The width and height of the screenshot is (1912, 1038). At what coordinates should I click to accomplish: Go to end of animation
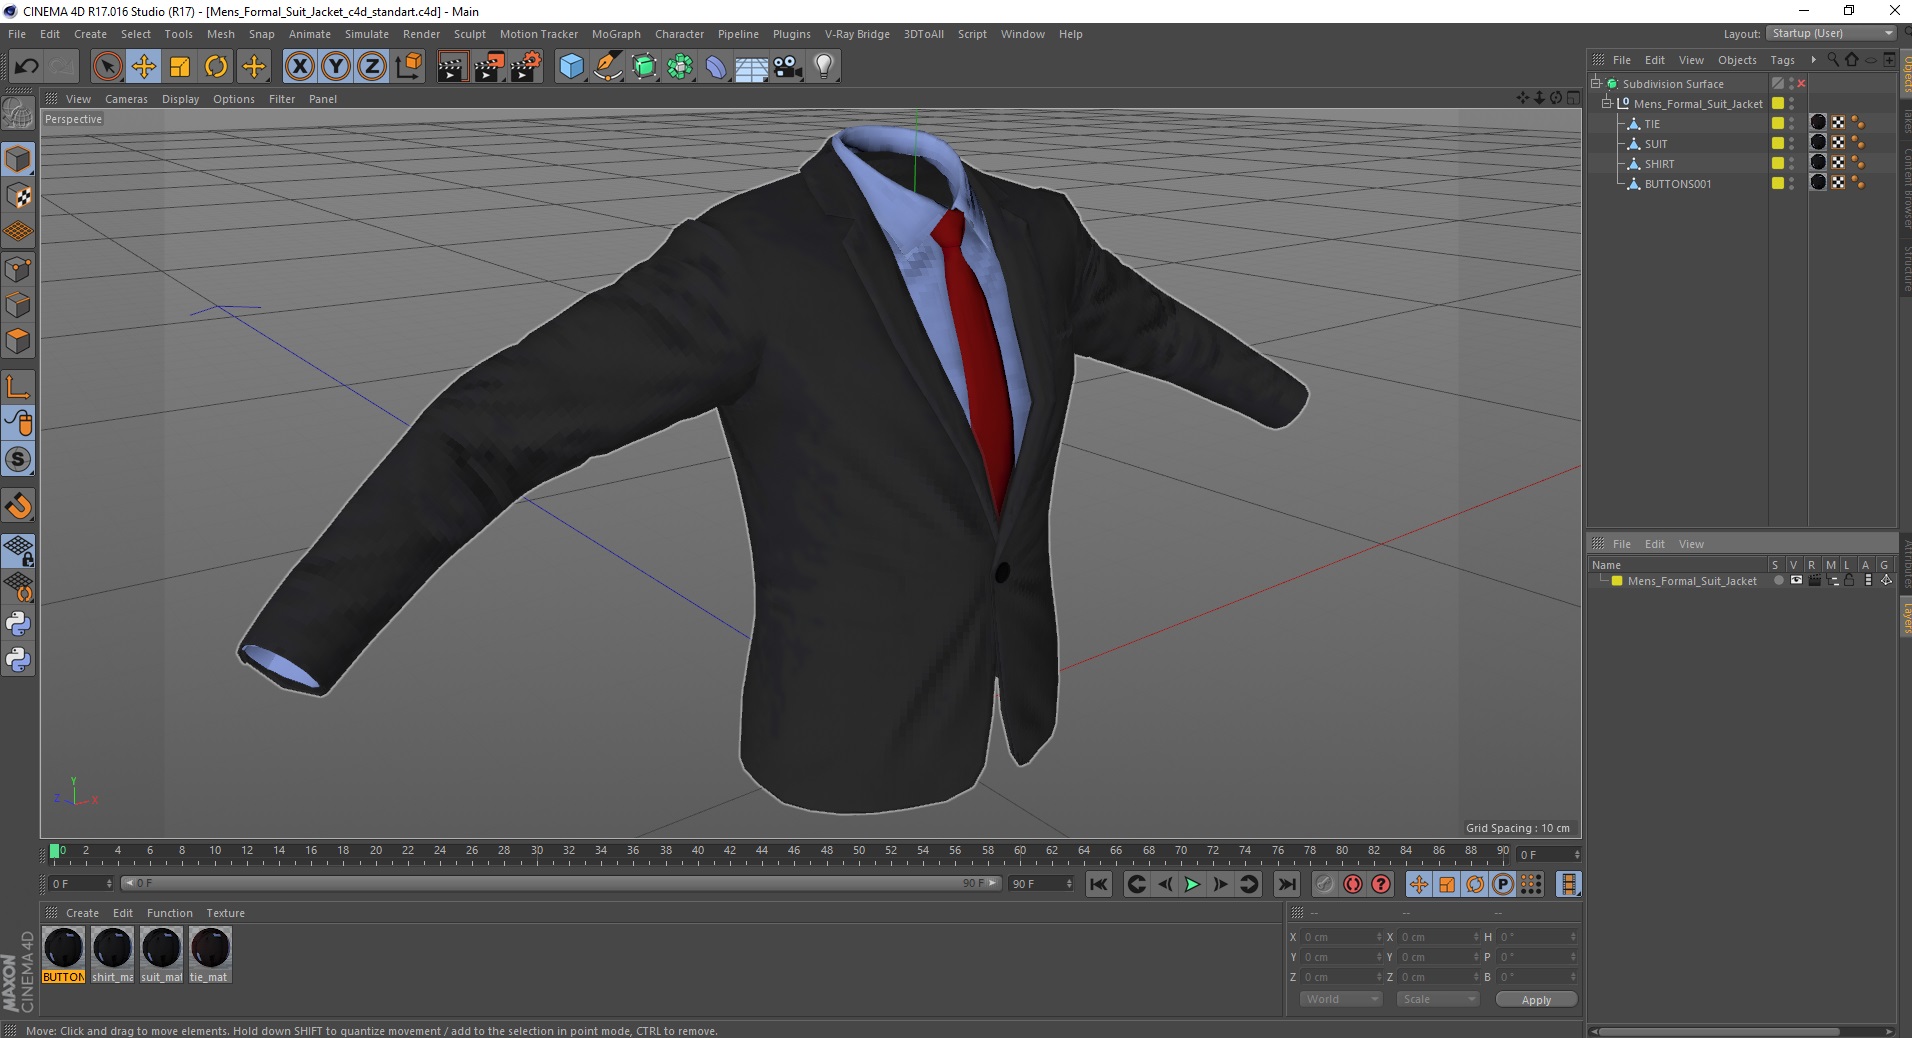(1287, 884)
